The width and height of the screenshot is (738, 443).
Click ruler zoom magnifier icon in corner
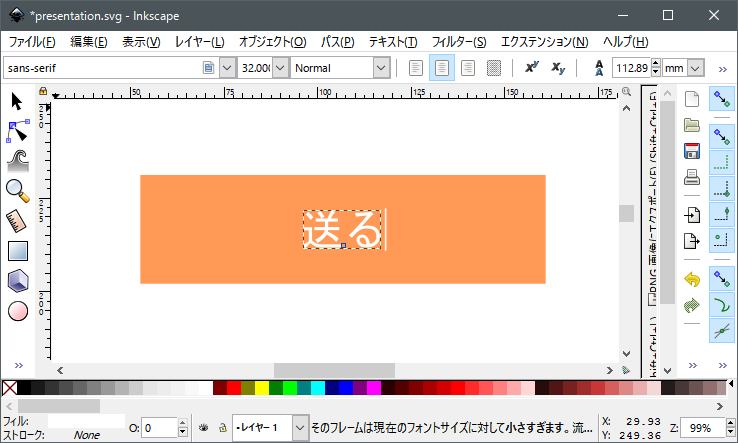click(626, 92)
